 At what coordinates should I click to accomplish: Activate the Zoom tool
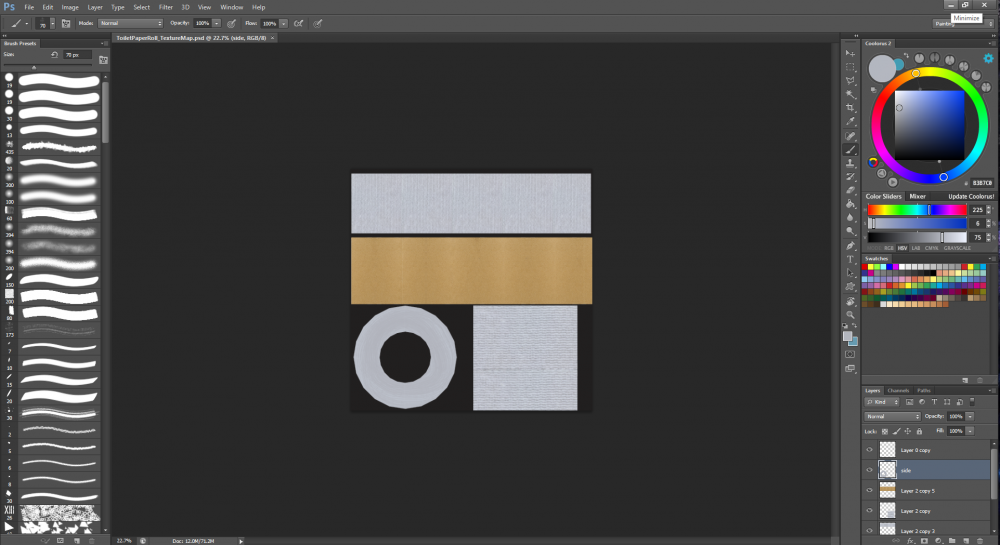pyautogui.click(x=850, y=314)
